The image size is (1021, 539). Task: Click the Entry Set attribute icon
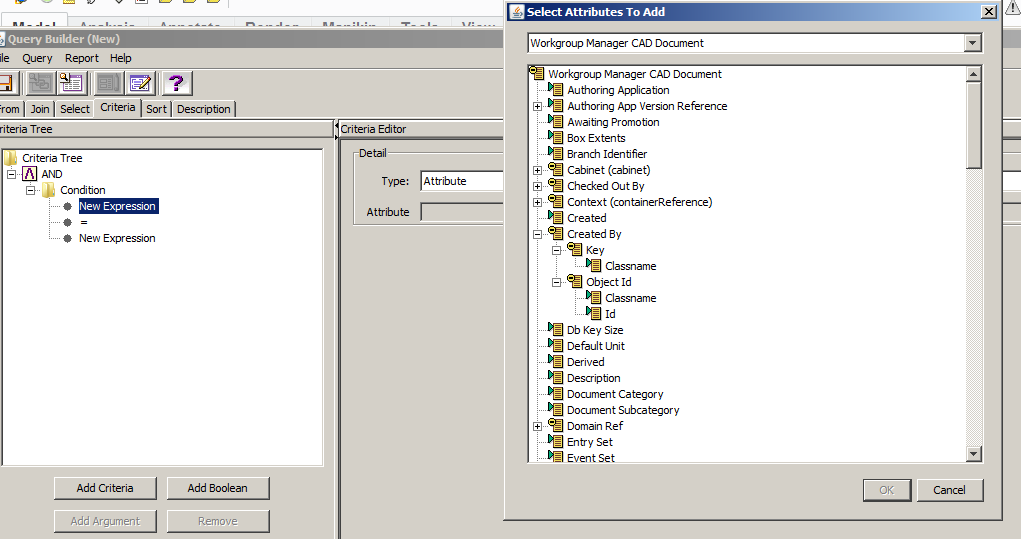click(555, 441)
